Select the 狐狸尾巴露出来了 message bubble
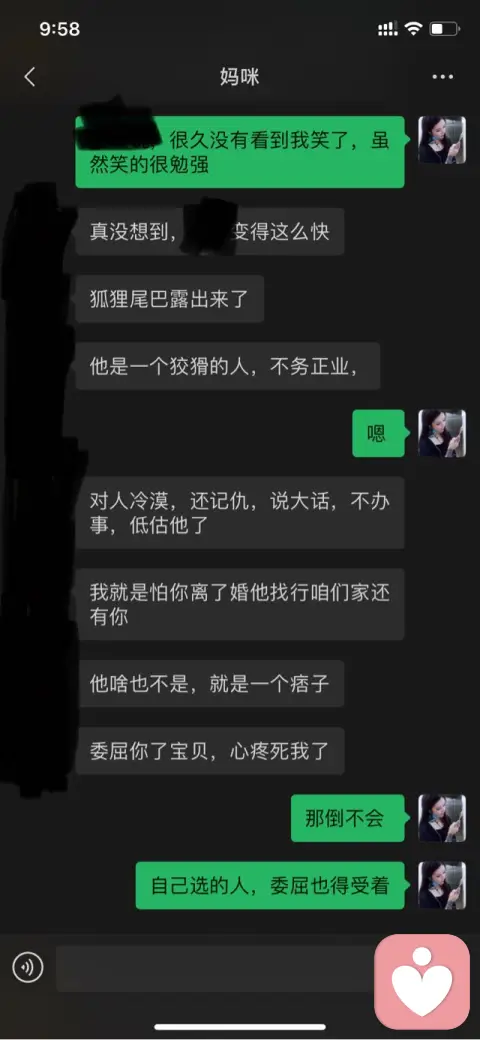Viewport: 480px width, 1040px height. point(170,298)
